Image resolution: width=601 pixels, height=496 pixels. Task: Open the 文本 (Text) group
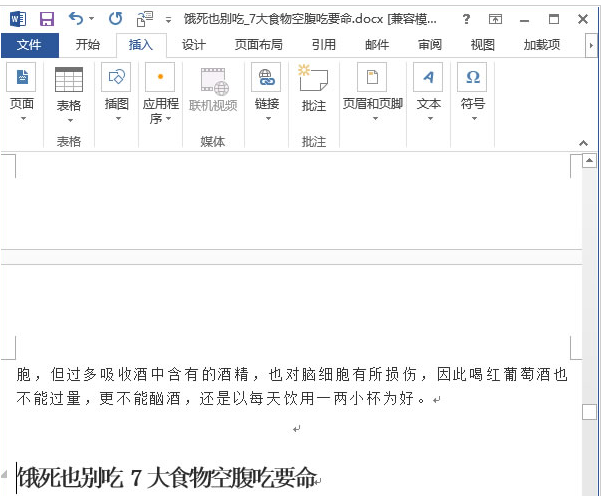click(x=428, y=92)
